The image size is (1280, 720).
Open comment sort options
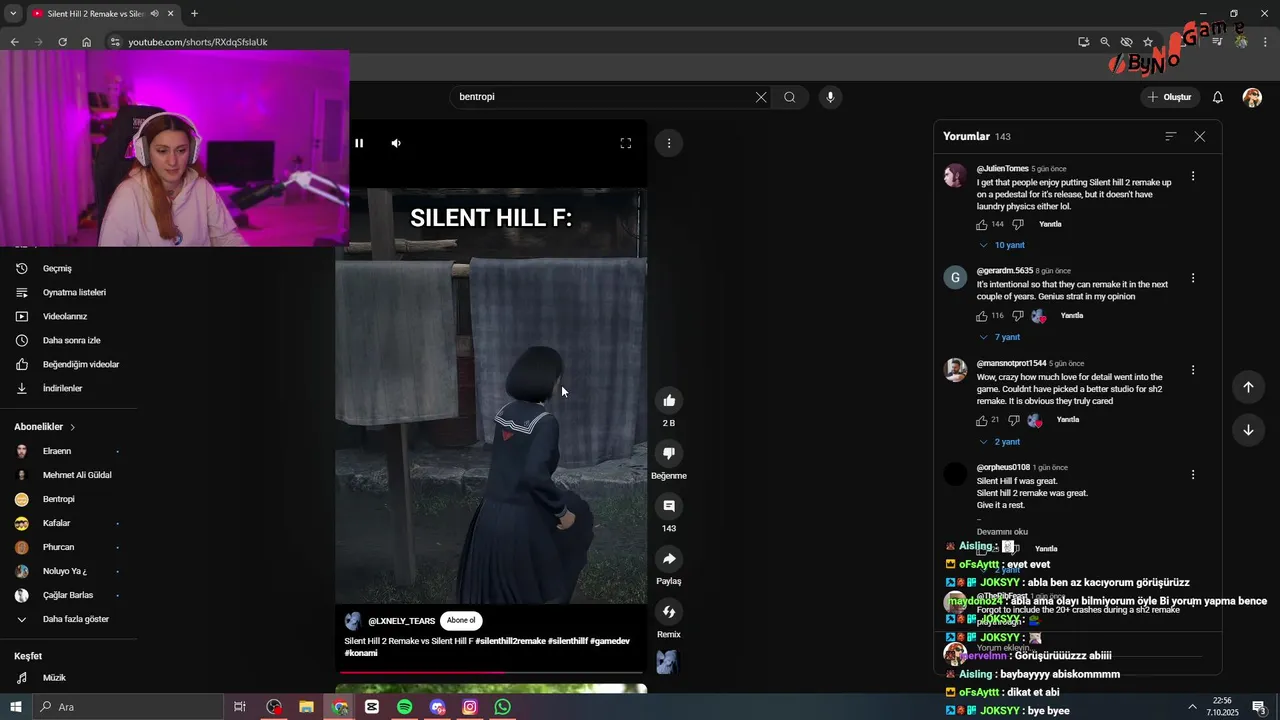1171,136
